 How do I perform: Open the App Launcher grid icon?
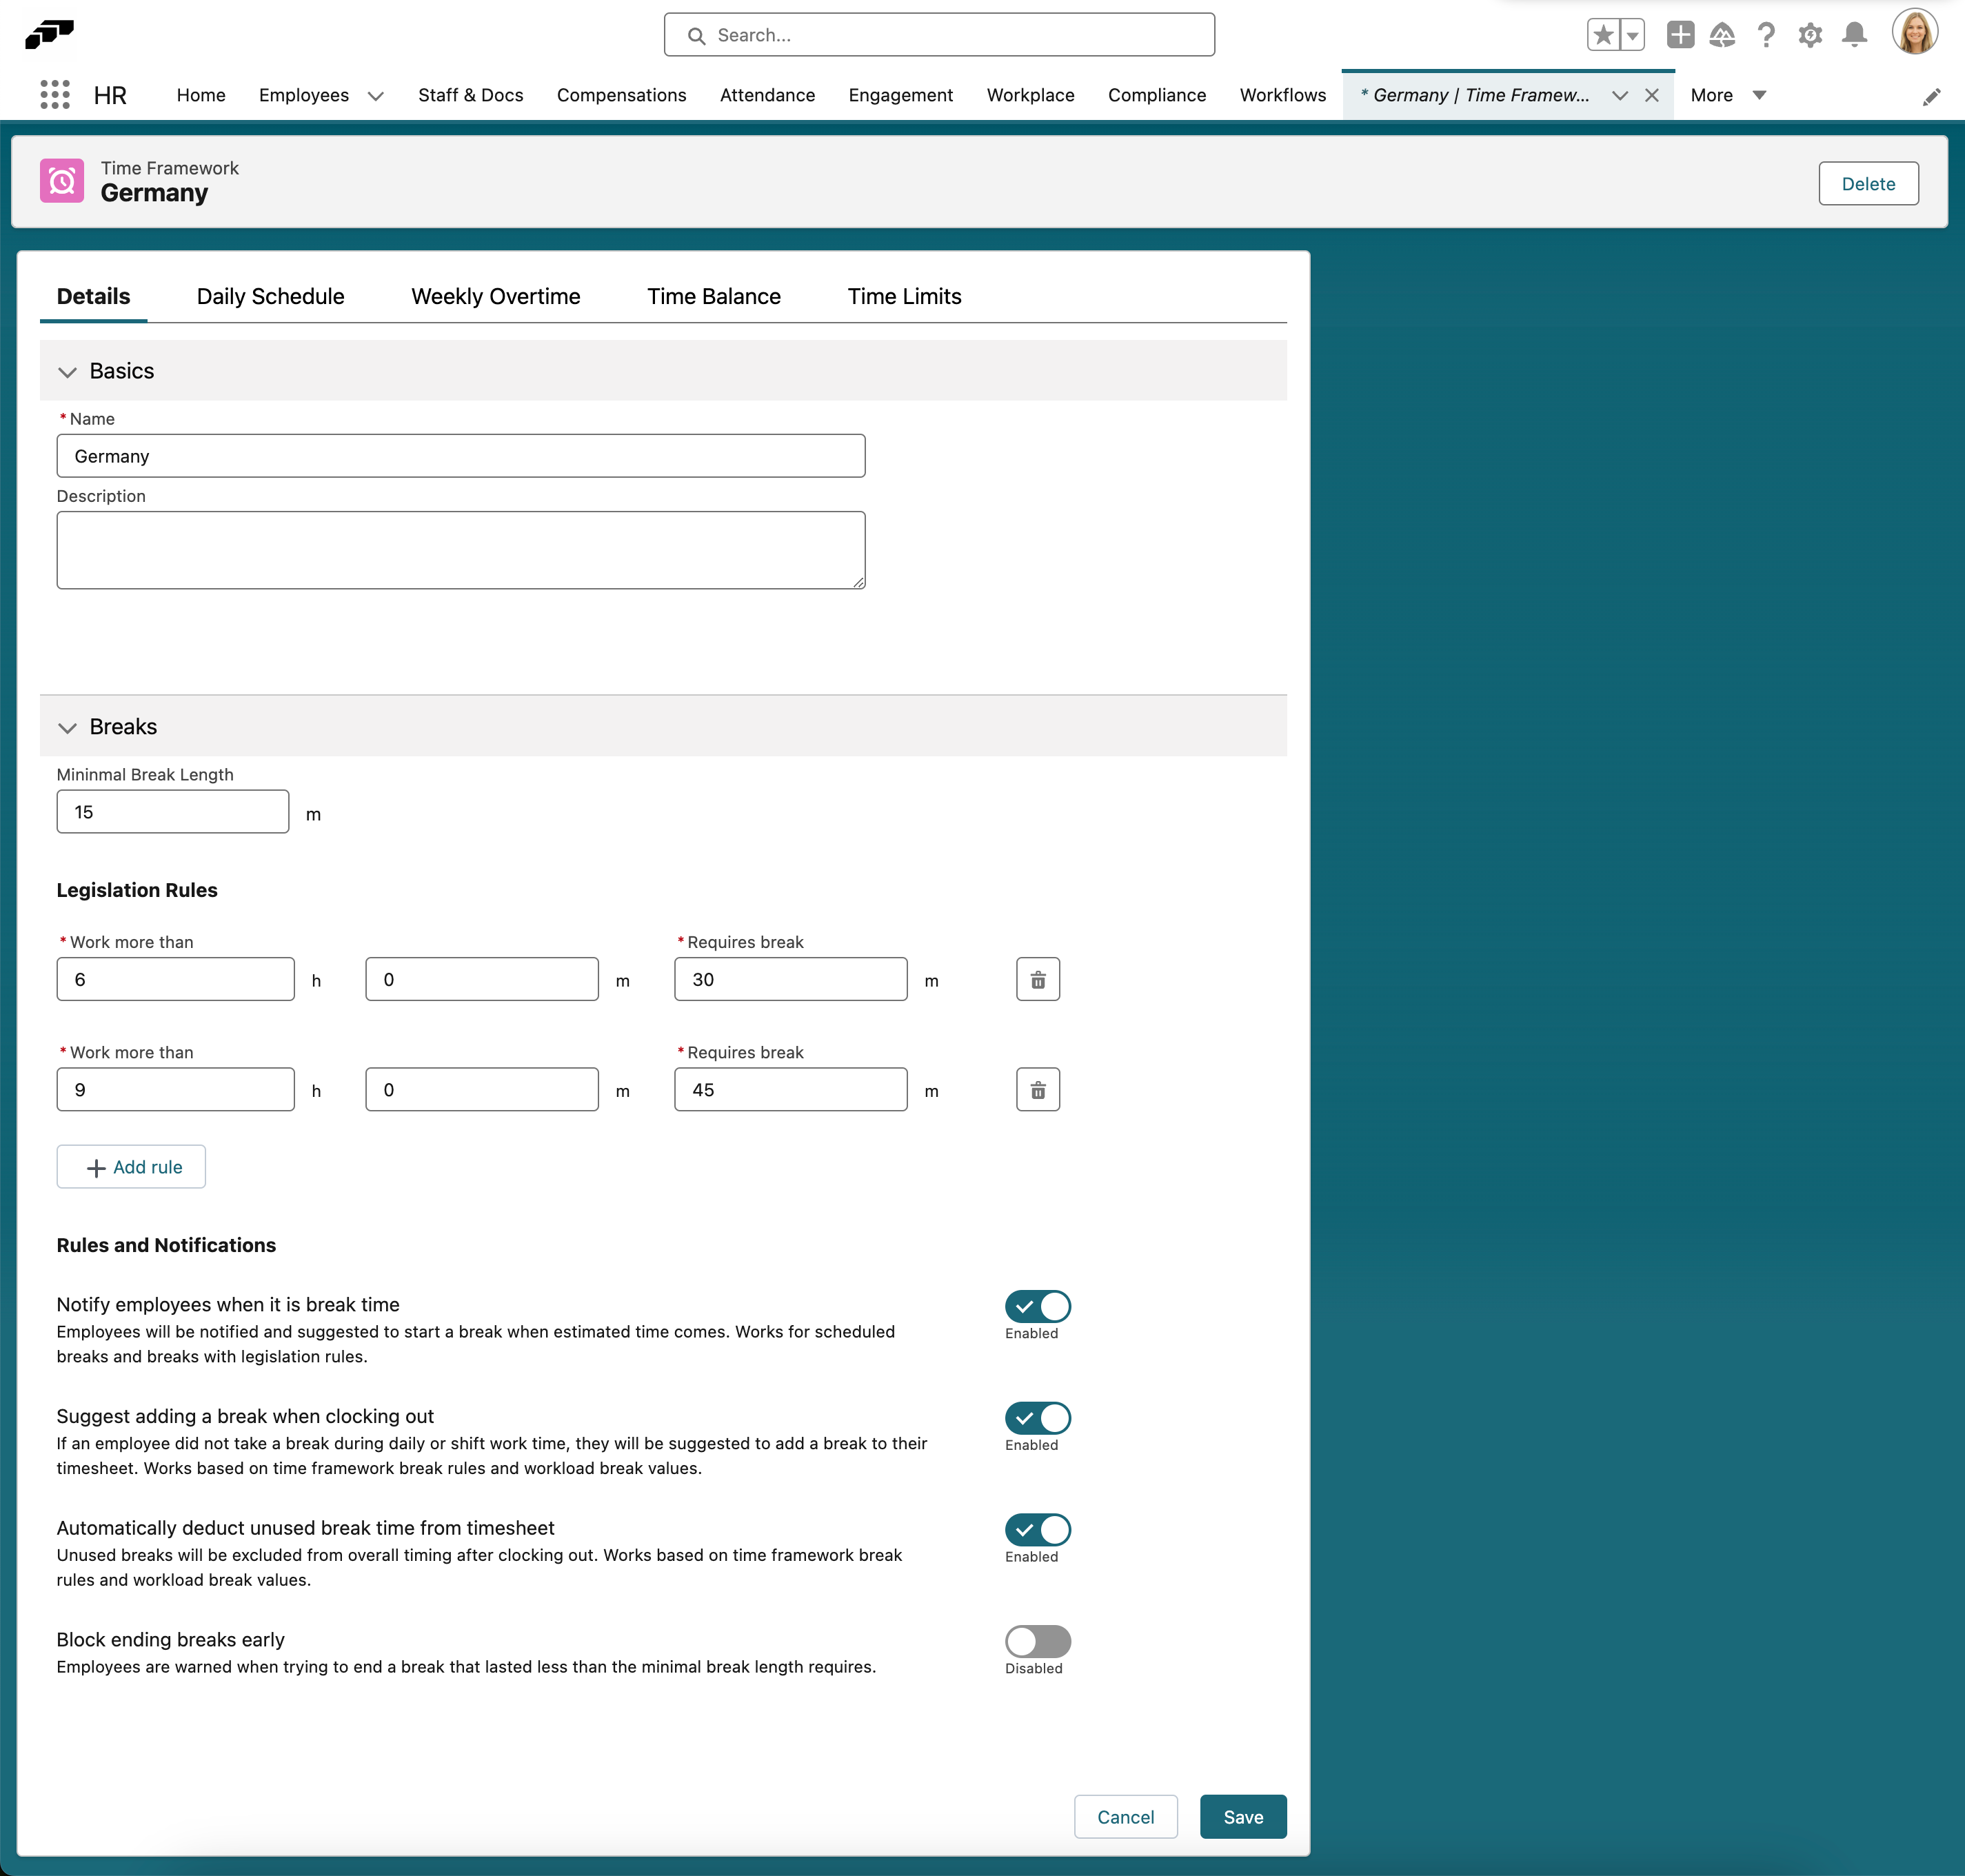55,95
